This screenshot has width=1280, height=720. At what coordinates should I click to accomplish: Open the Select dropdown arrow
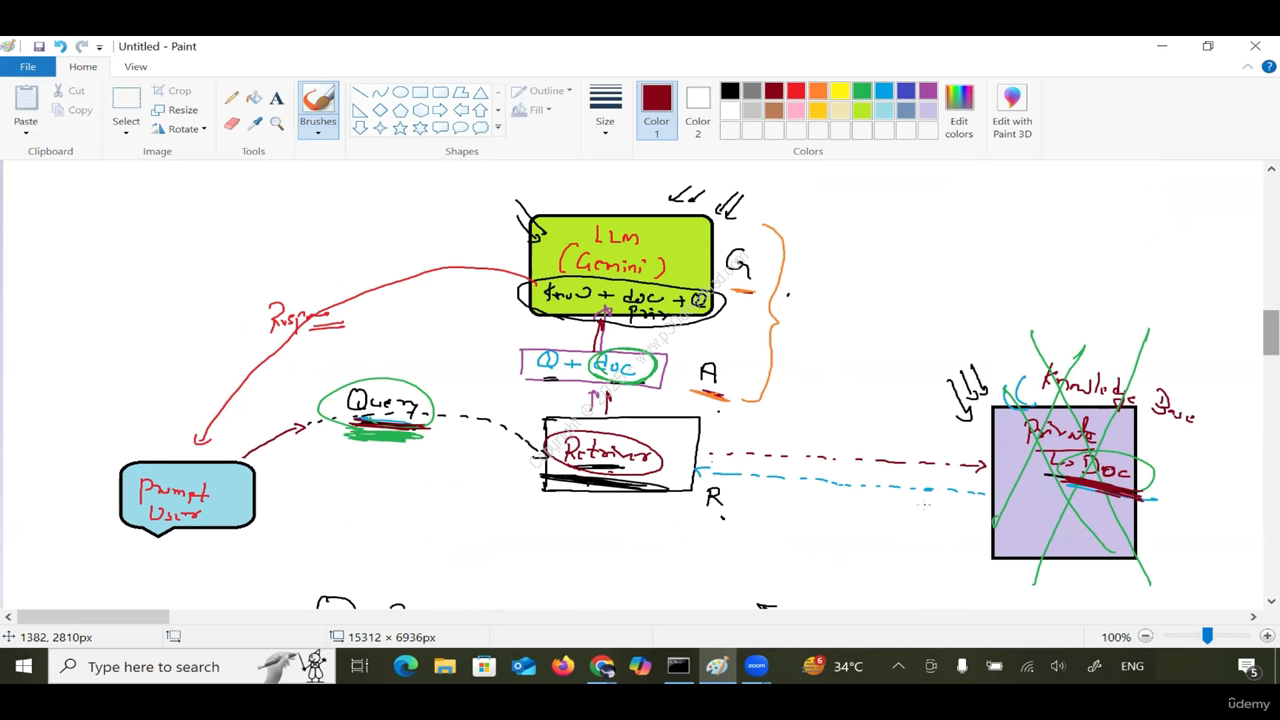coord(126,133)
